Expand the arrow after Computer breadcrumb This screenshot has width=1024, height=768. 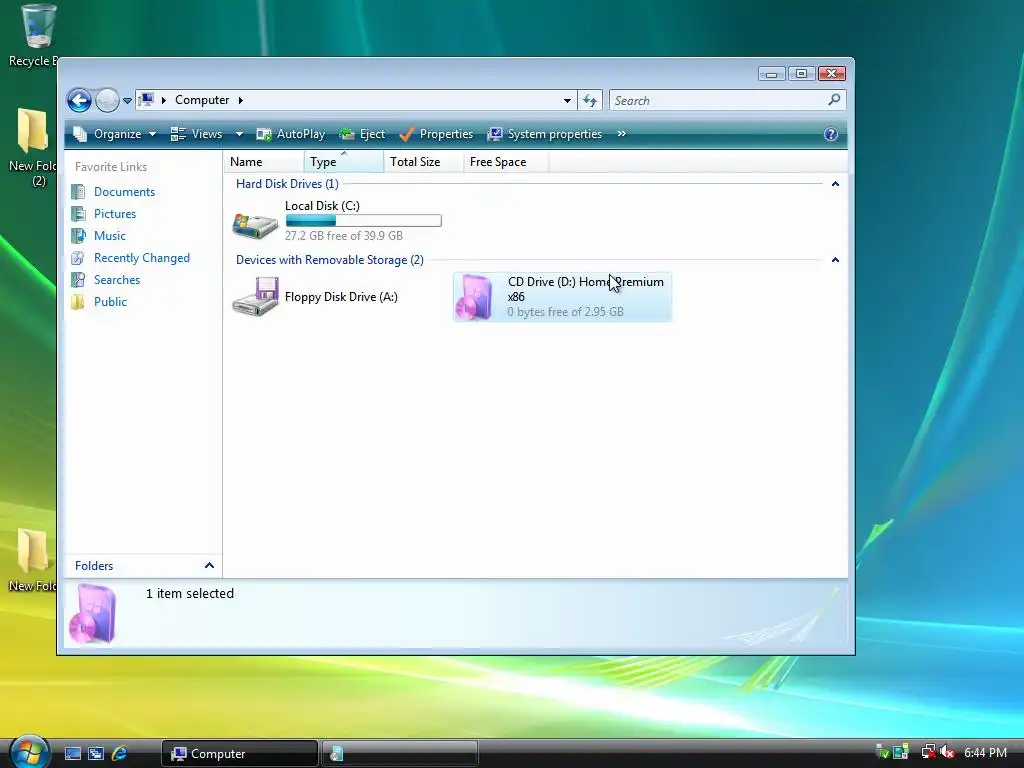pyautogui.click(x=241, y=100)
